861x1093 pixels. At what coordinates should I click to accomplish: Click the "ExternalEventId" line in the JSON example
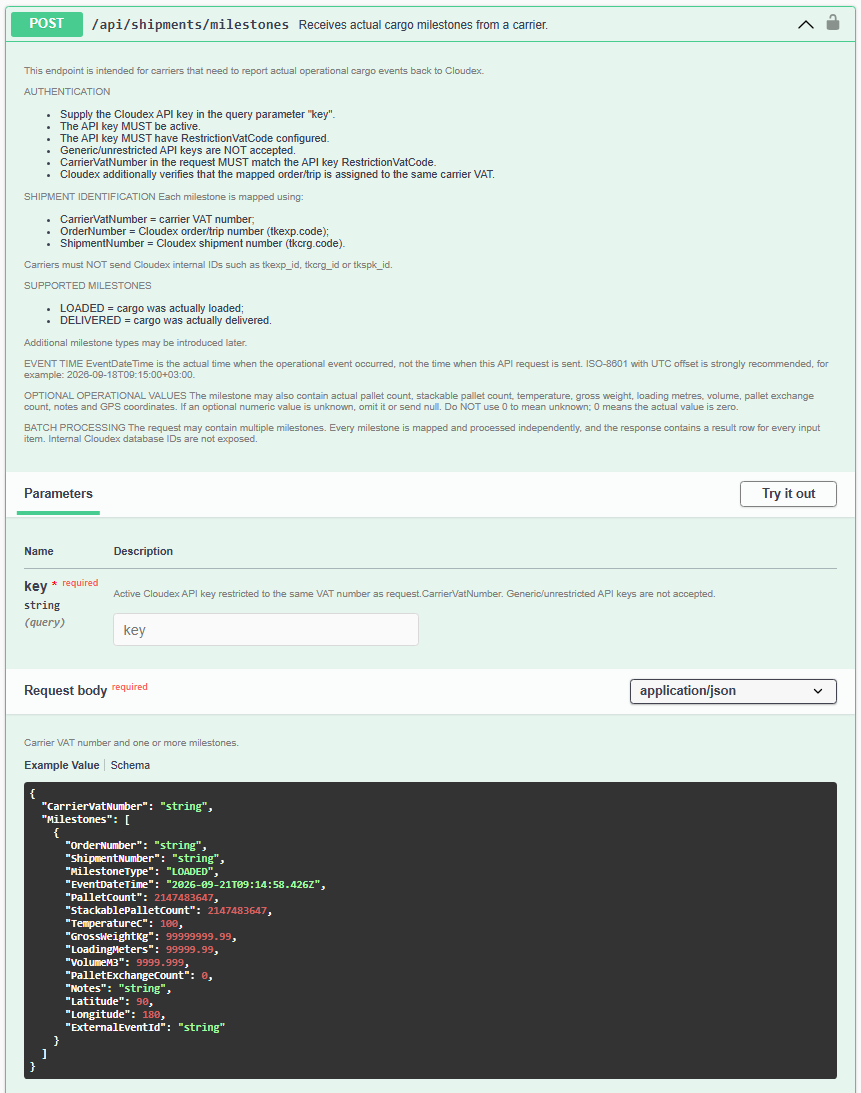(x=145, y=1027)
